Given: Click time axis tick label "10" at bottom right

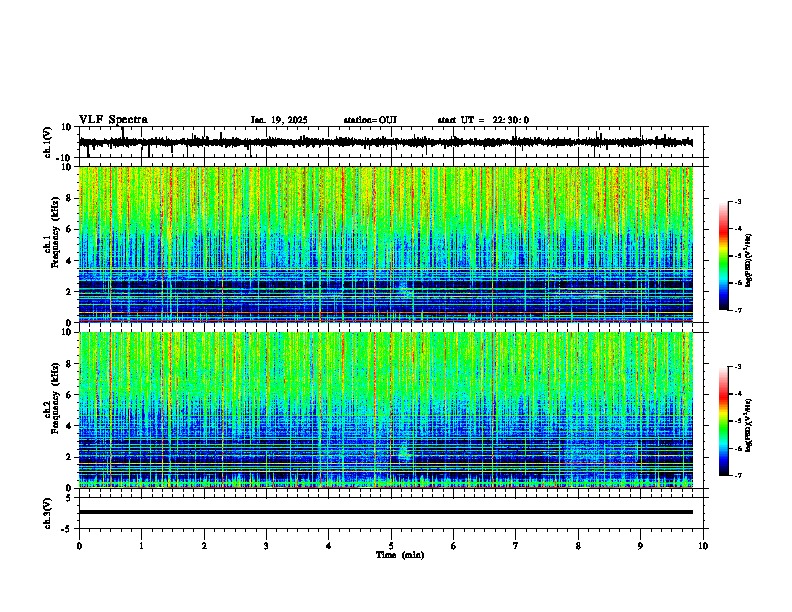Looking at the screenshot, I should pyautogui.click(x=703, y=546).
